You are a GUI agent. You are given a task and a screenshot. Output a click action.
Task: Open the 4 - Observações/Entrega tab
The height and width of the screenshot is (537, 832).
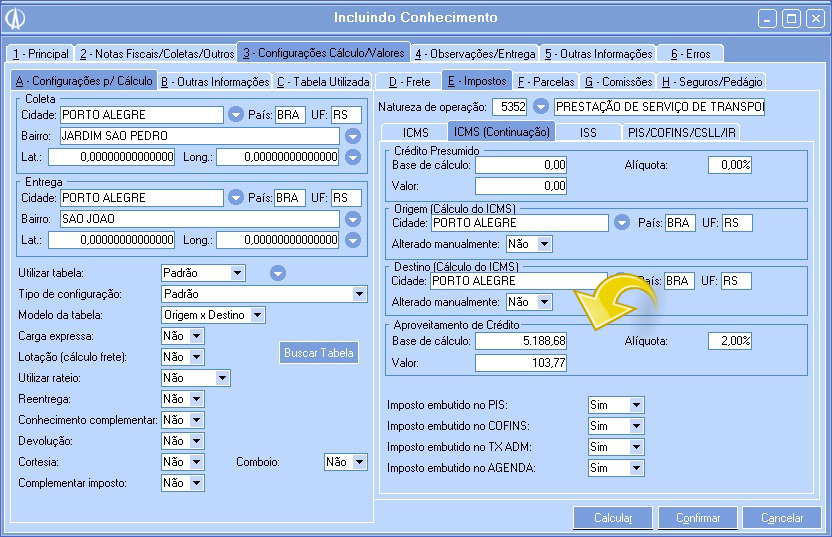pos(475,53)
